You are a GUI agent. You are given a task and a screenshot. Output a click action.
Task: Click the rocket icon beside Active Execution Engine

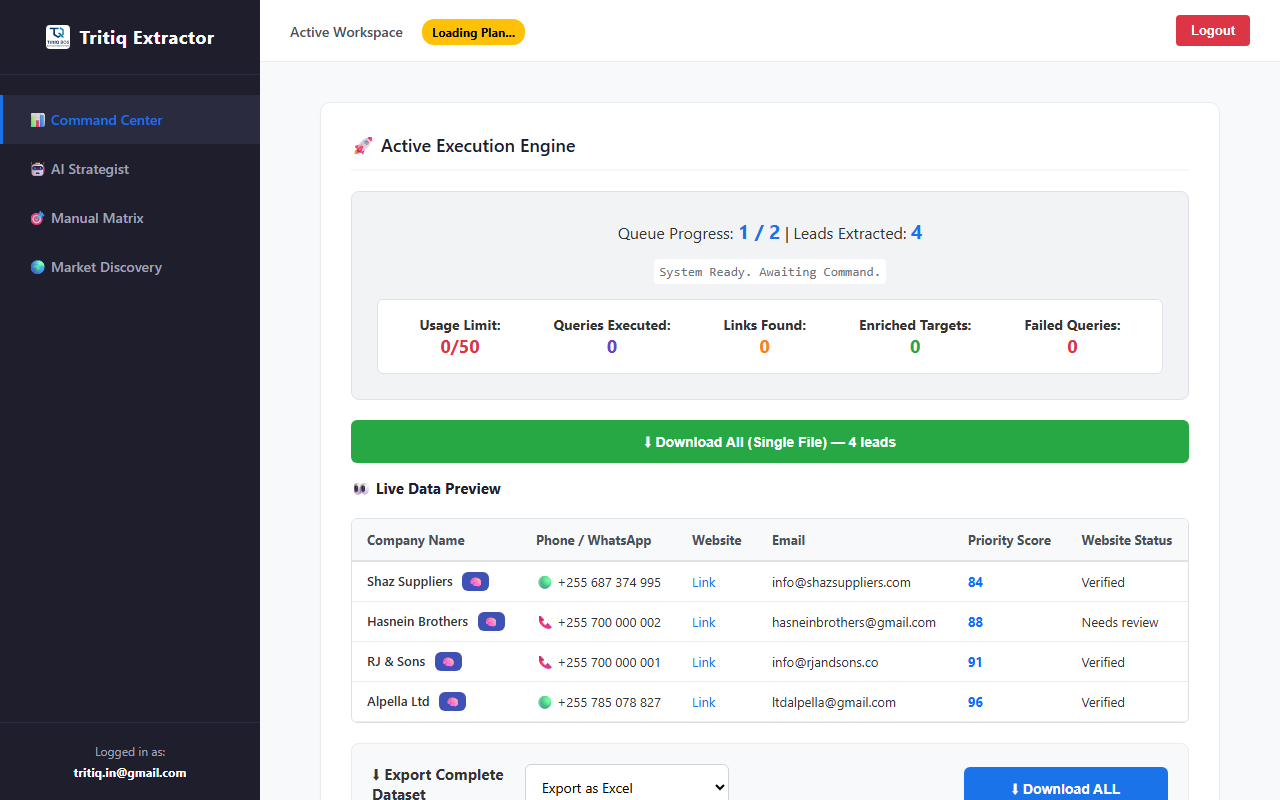click(x=363, y=146)
